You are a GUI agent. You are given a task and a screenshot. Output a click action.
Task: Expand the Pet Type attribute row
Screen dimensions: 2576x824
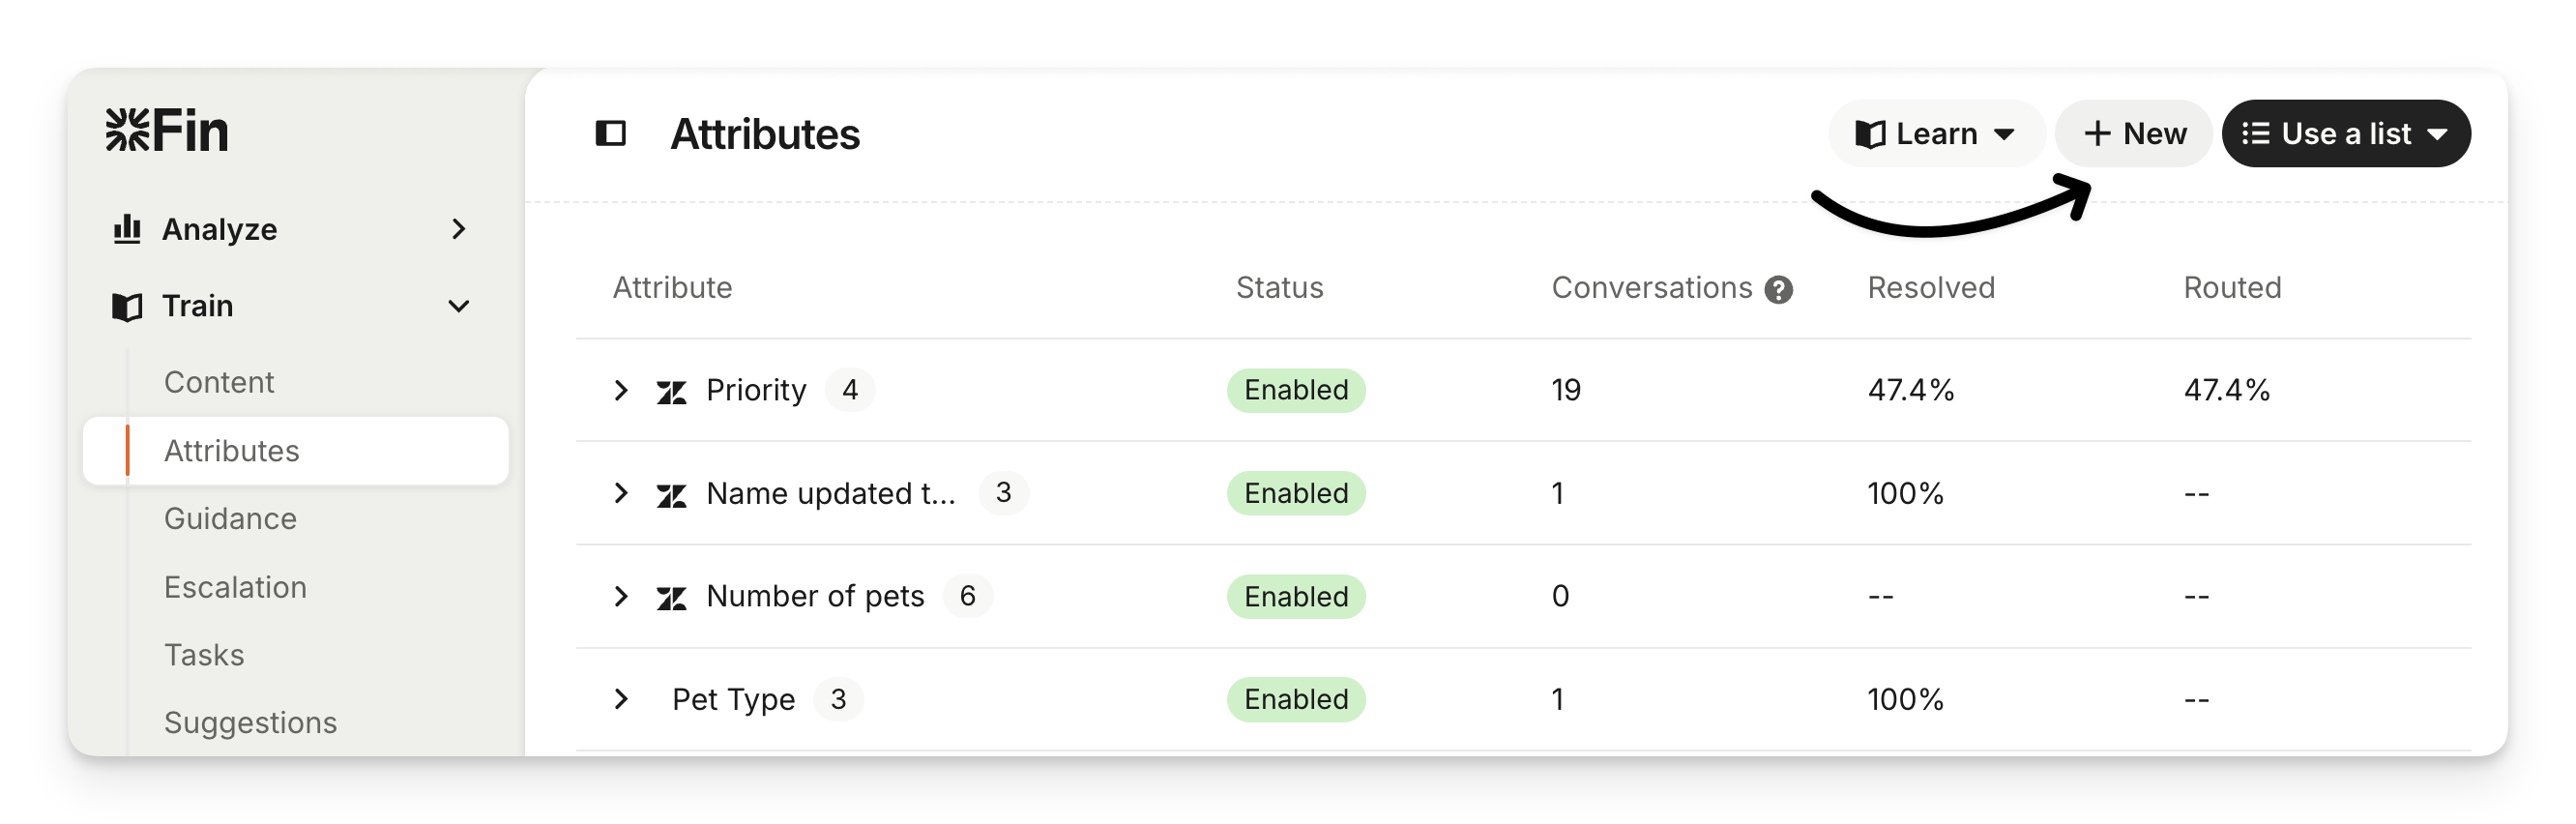(621, 699)
